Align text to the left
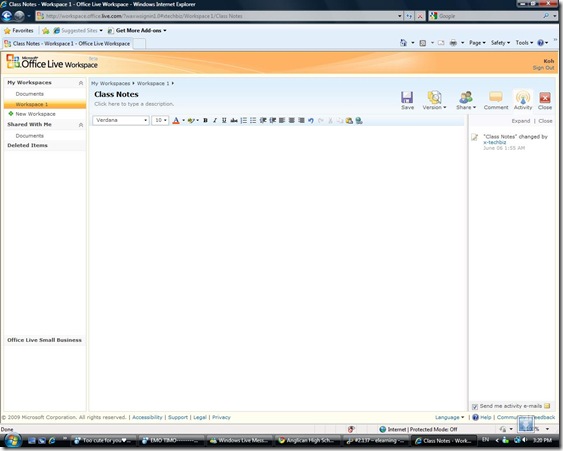Screen dimensions: 563x451 coord(282,120)
